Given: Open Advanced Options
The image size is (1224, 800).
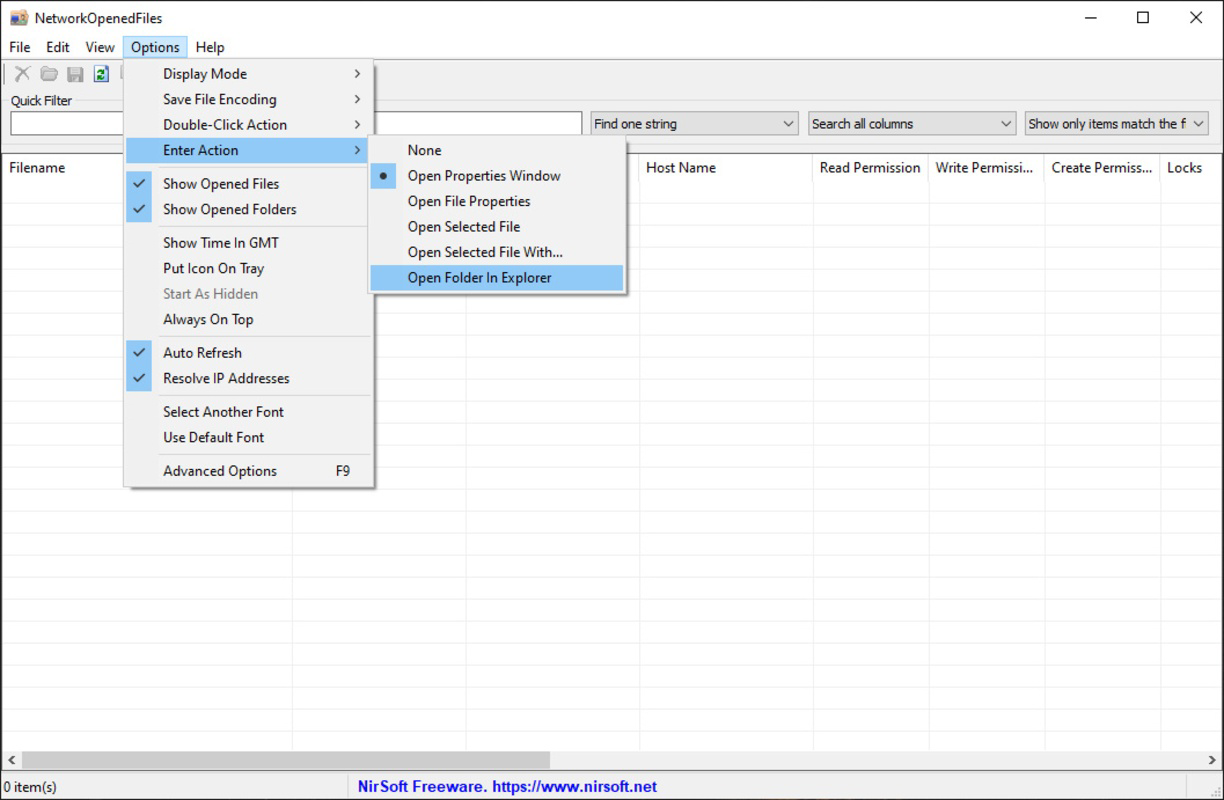Looking at the screenshot, I should tap(249, 471).
